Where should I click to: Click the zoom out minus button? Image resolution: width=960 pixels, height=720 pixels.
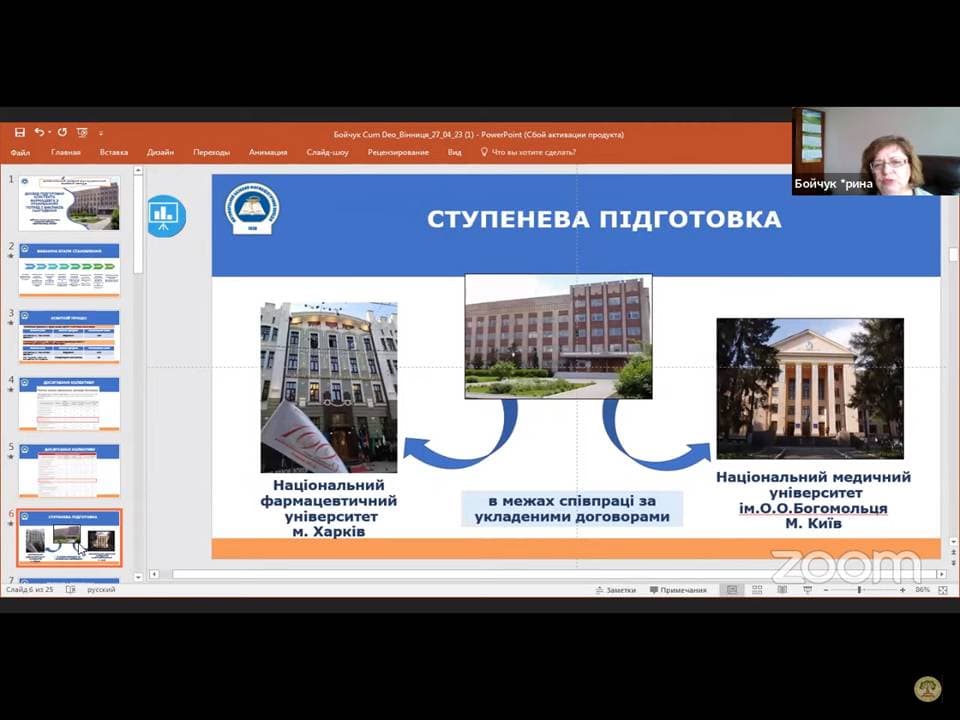[826, 590]
